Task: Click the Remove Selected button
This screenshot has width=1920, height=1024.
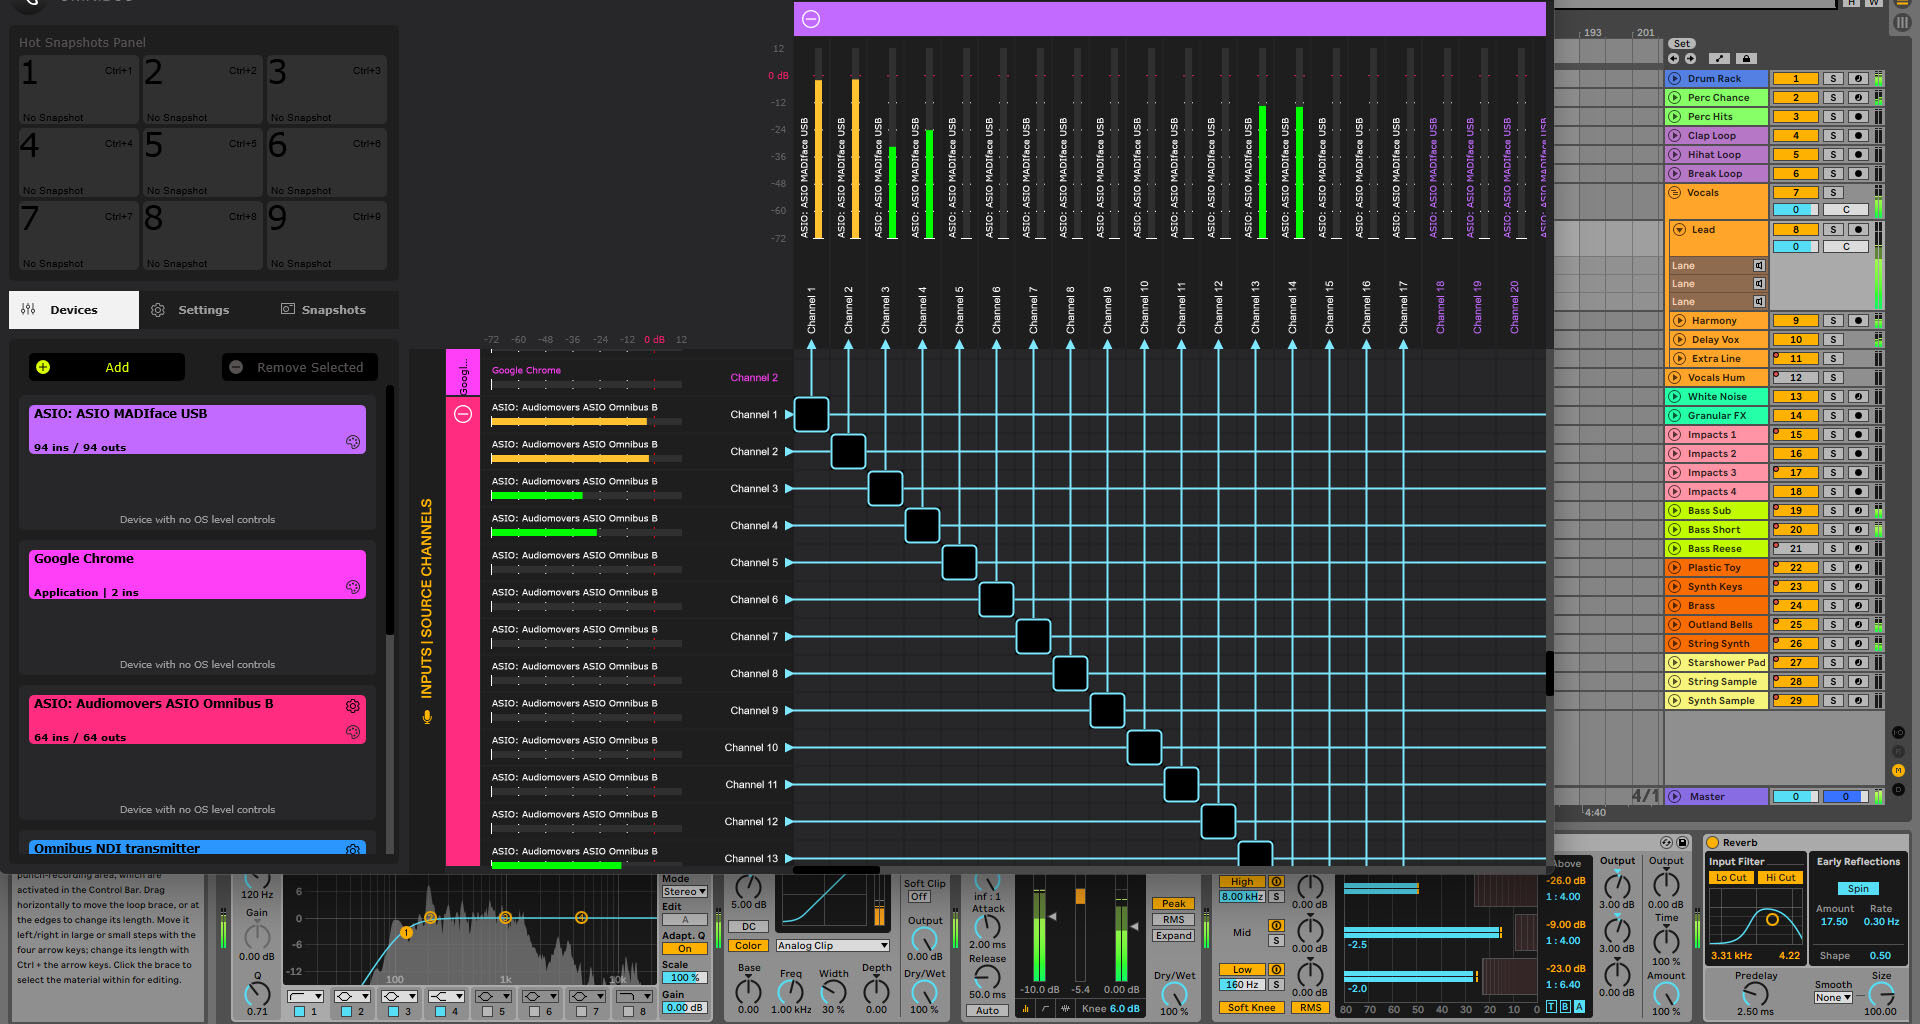Action: click(299, 367)
